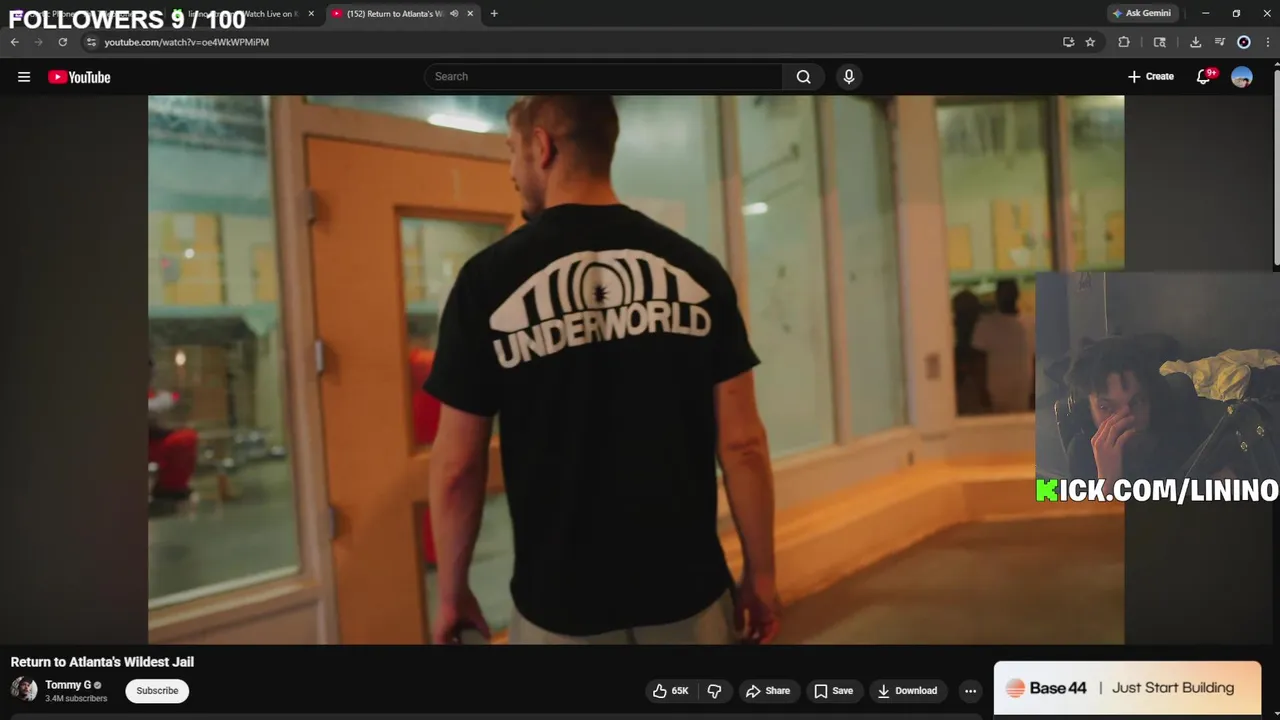Go to the YouTube home logo
This screenshot has width=1280, height=720.
coord(79,77)
